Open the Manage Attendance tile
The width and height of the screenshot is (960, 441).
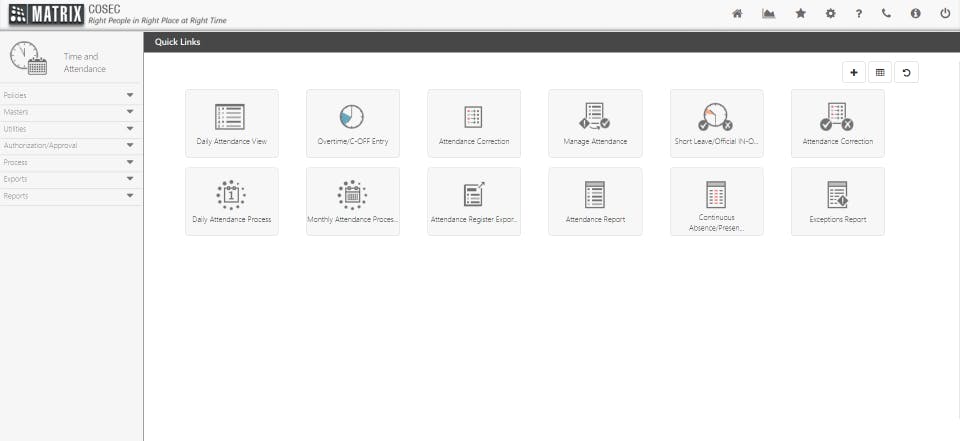click(x=595, y=124)
